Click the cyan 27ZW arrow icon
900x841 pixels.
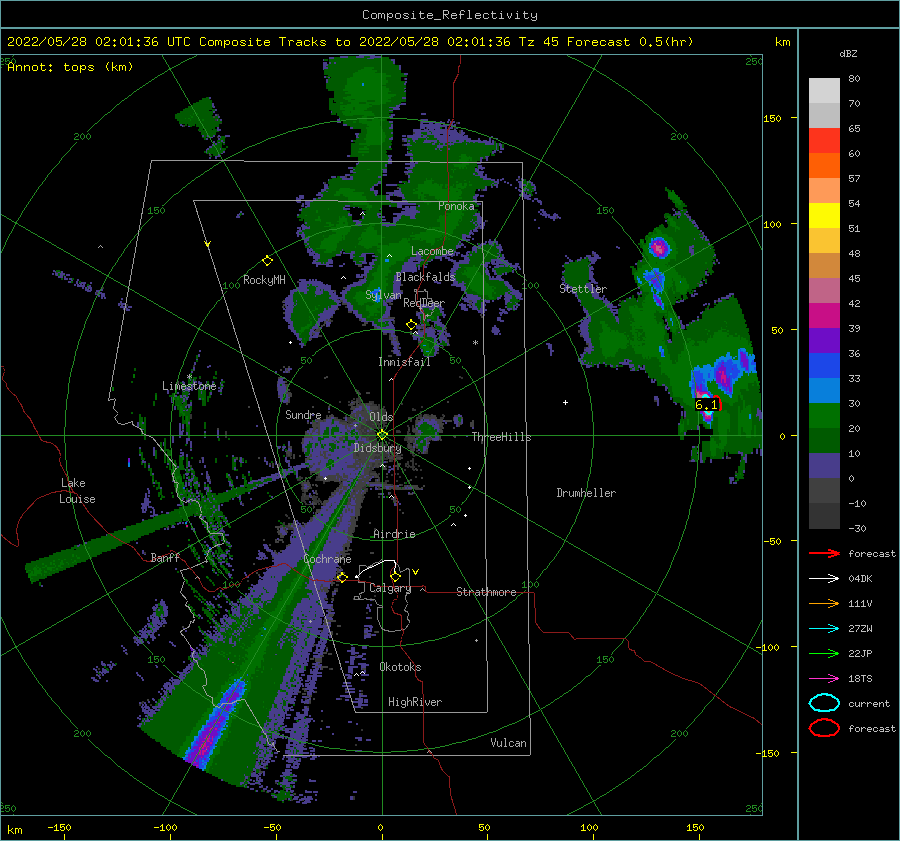824,629
